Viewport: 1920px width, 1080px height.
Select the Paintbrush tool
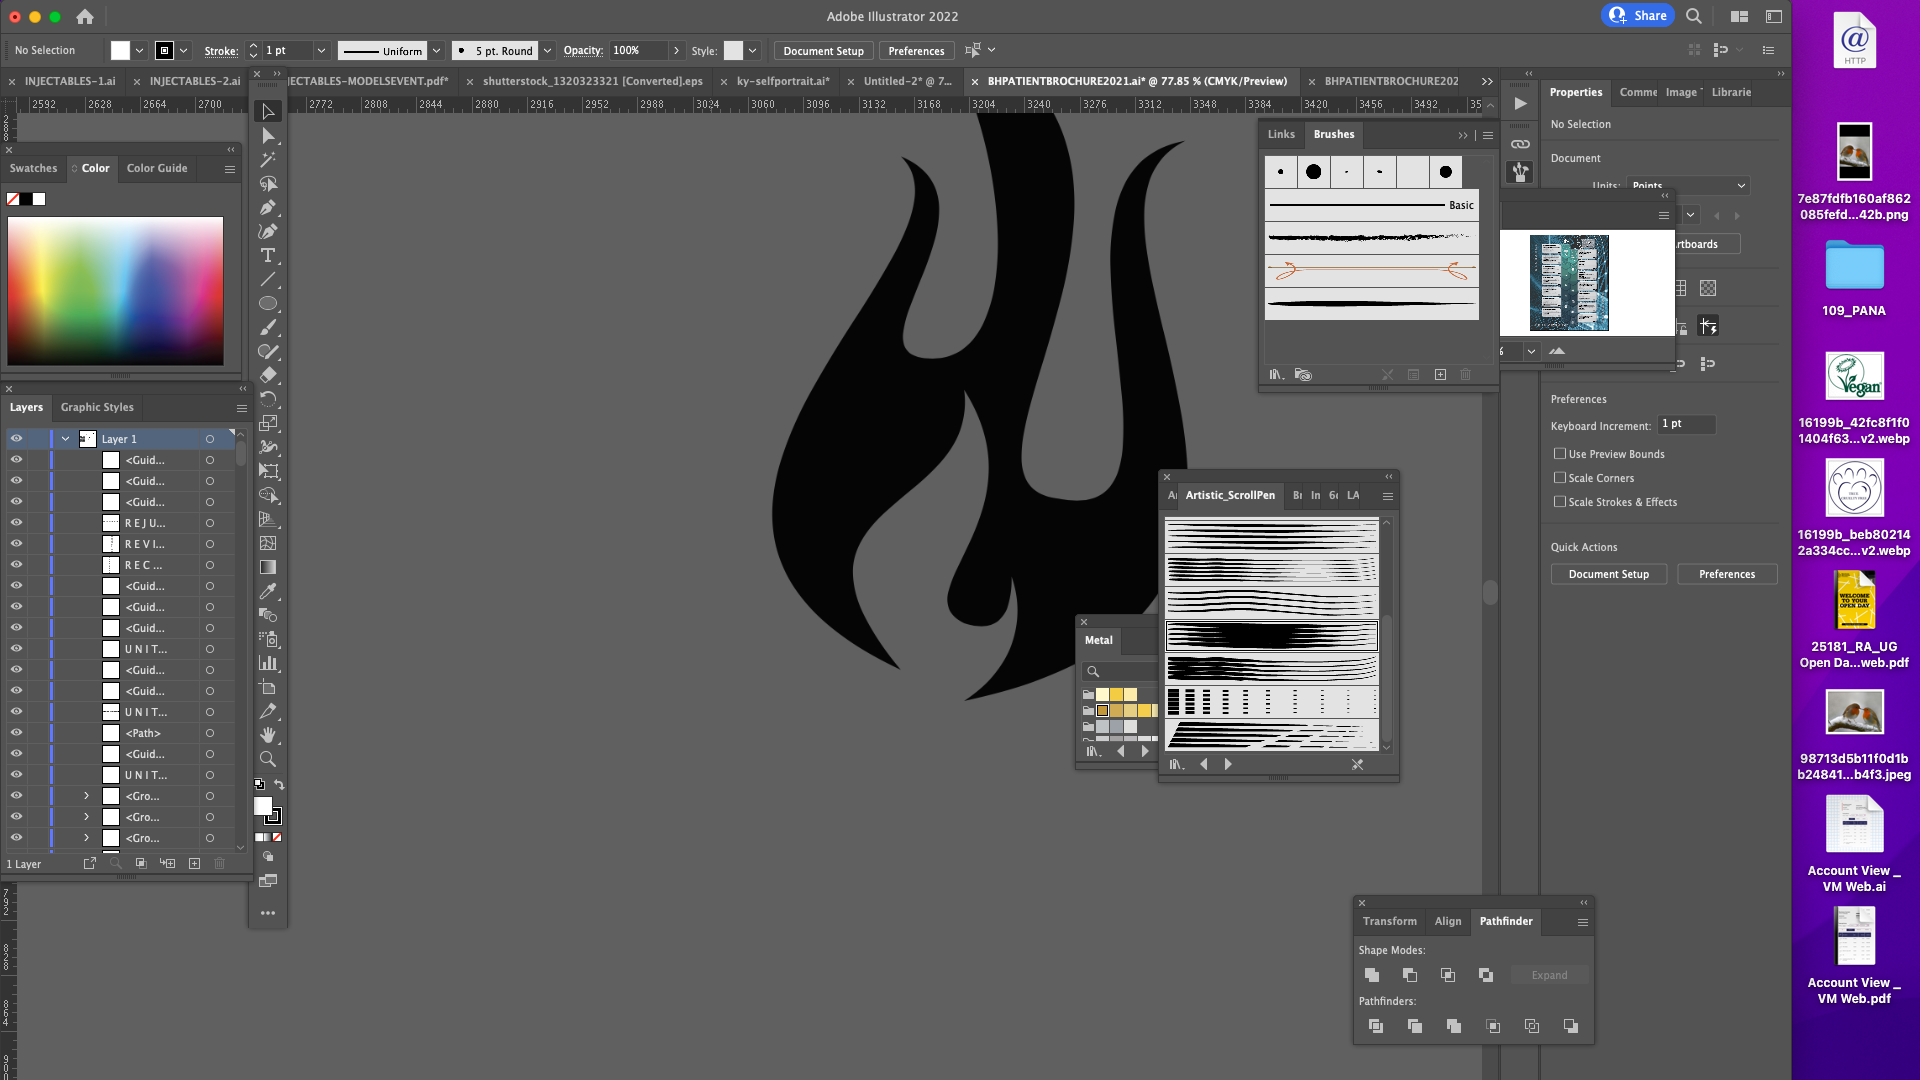268,328
